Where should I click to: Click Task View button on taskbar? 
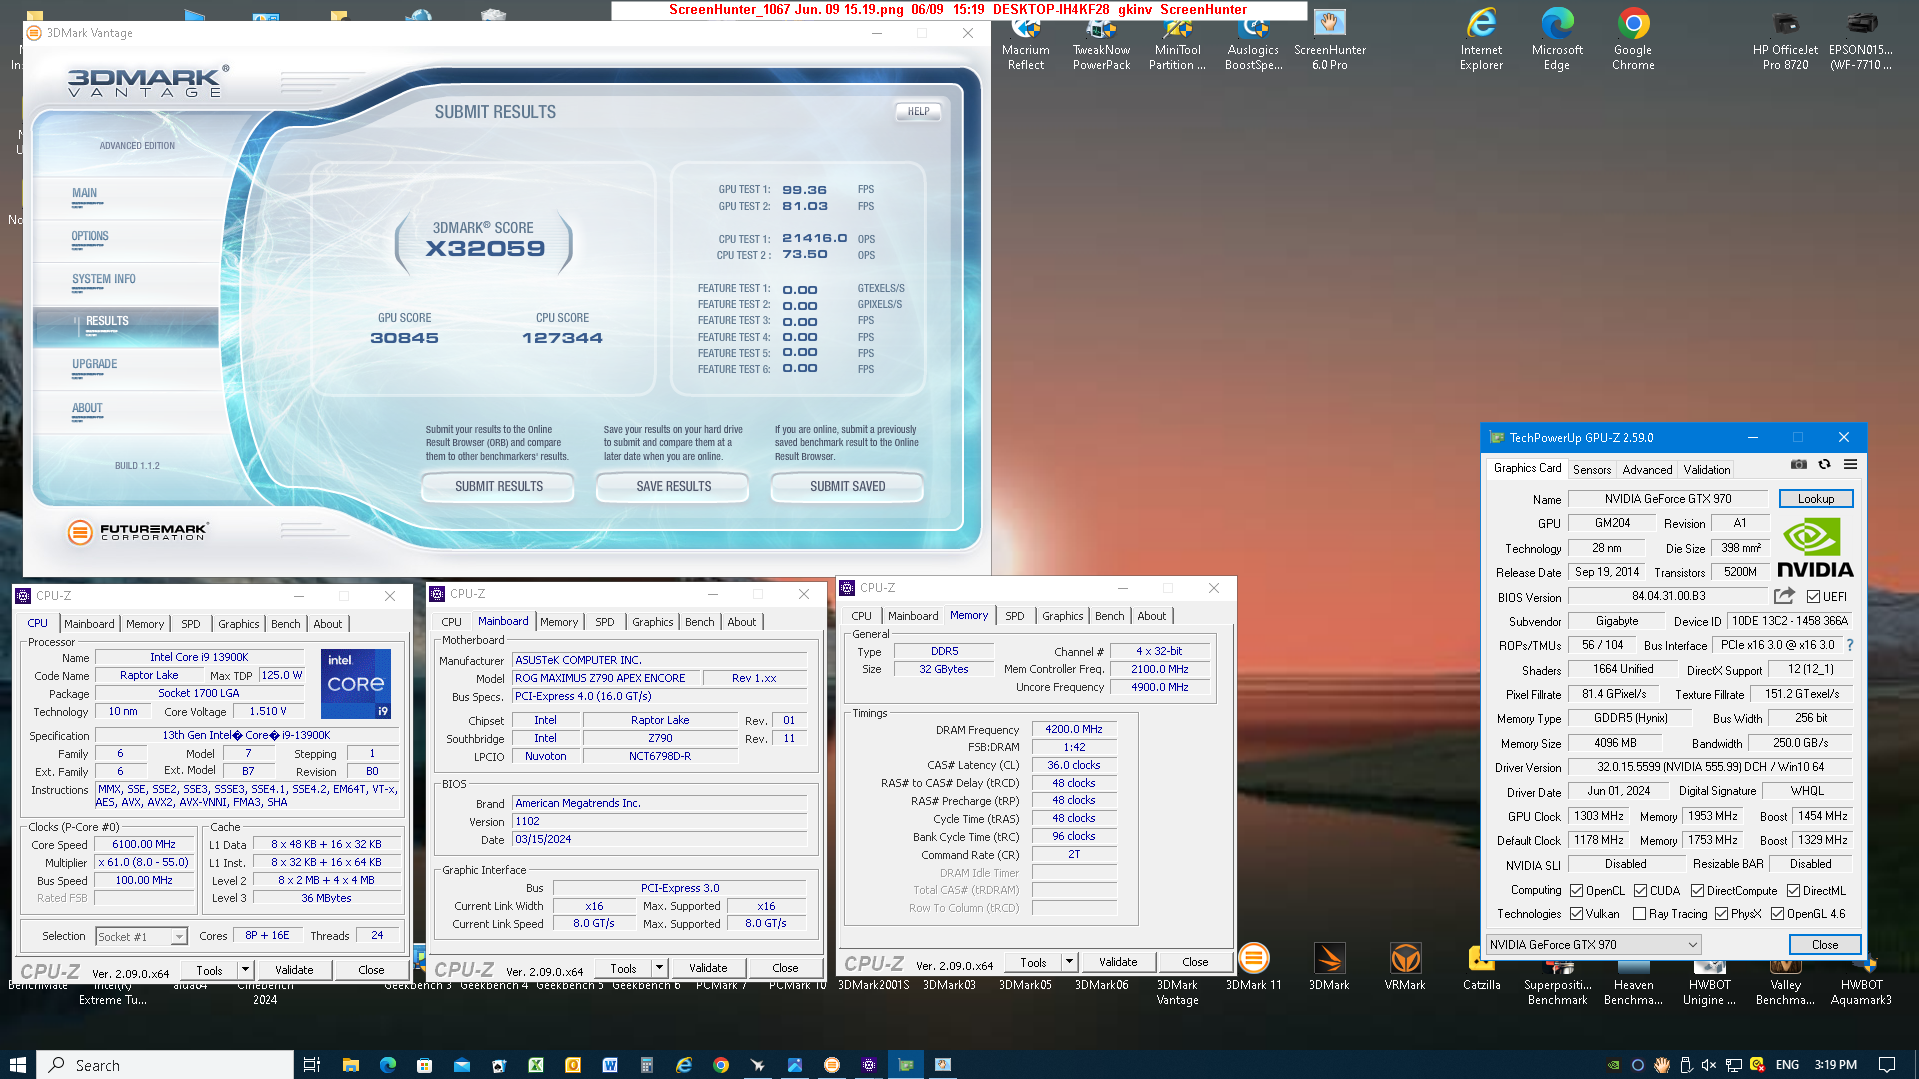point(312,1065)
